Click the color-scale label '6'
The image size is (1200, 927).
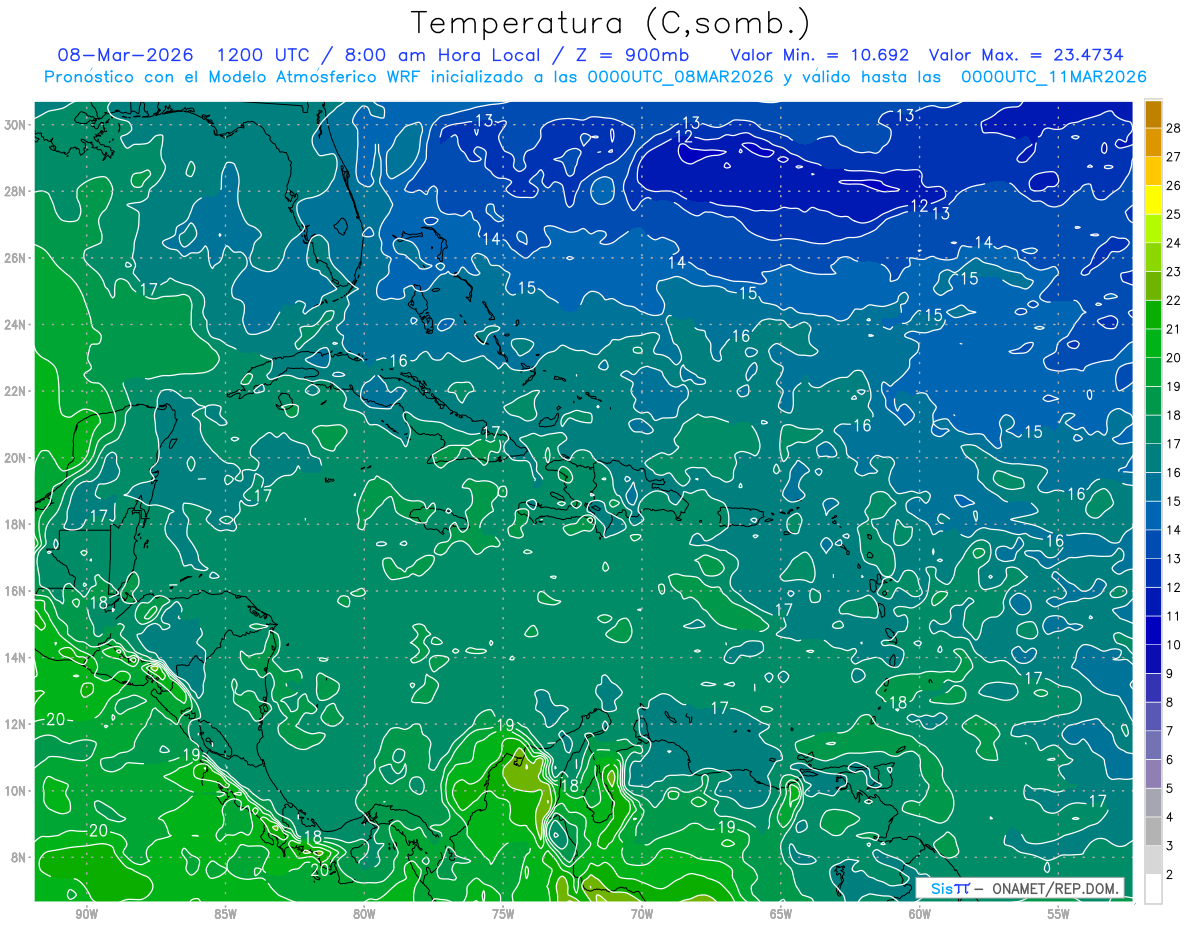(1171, 760)
